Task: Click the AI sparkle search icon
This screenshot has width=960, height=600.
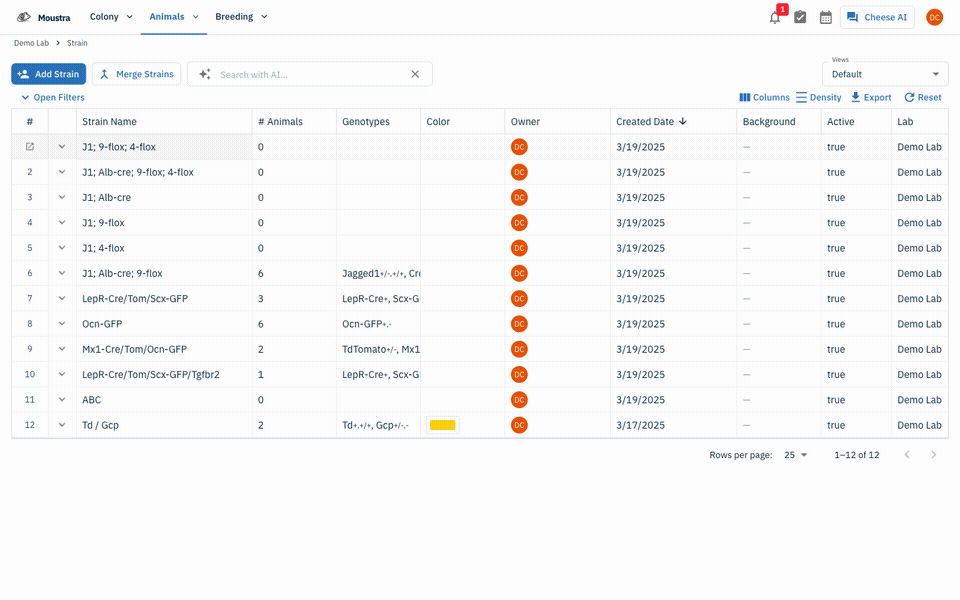Action: coord(204,74)
